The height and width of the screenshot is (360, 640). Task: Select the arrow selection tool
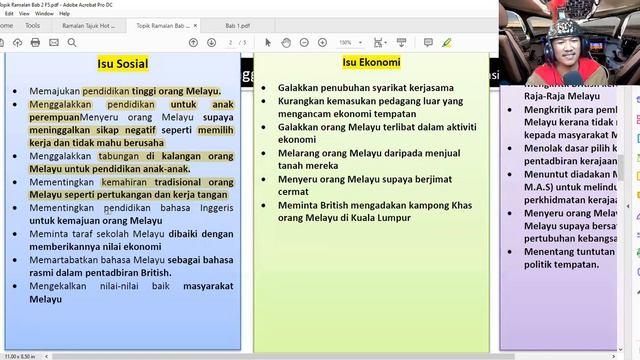point(268,42)
